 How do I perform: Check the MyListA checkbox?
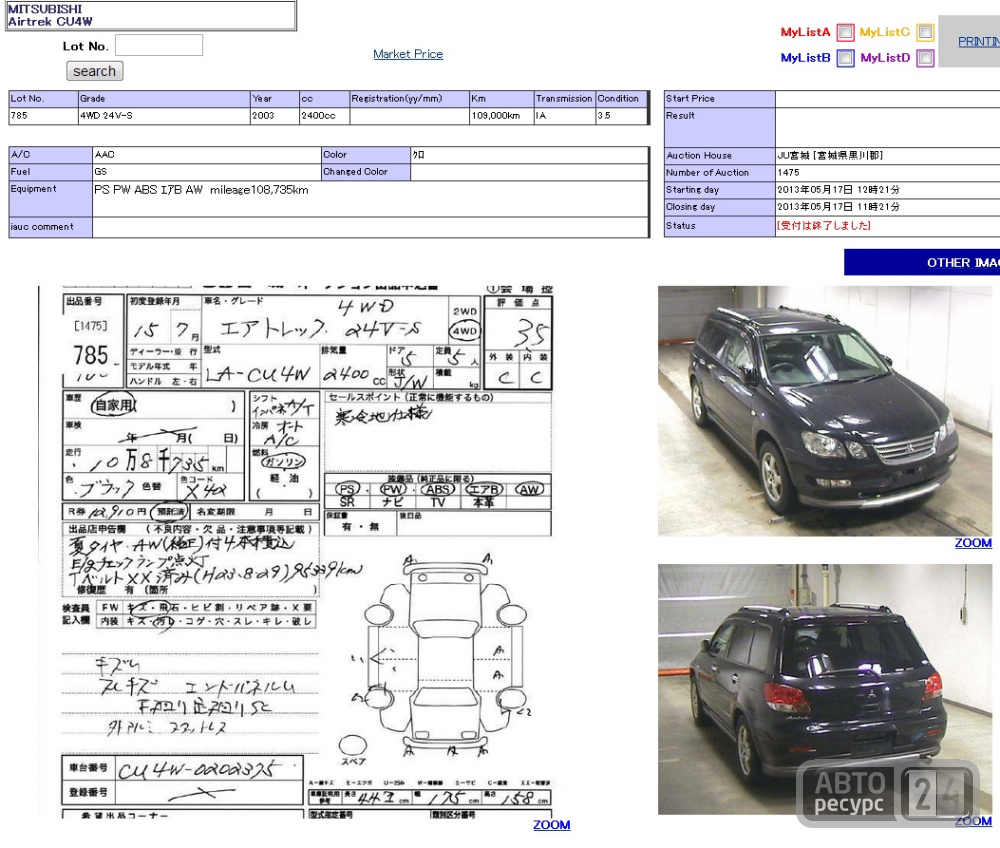pyautogui.click(x=845, y=32)
